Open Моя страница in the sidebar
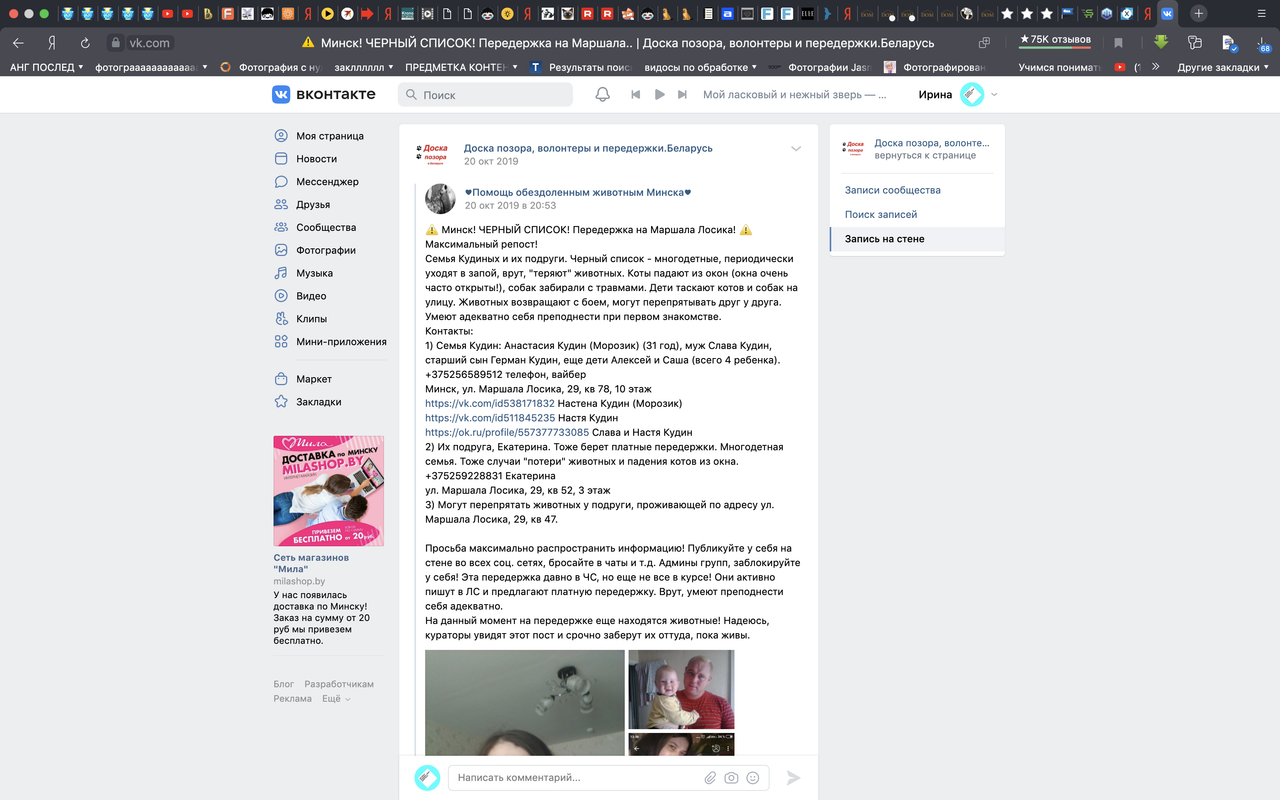The height and width of the screenshot is (800, 1280). [x=329, y=136]
